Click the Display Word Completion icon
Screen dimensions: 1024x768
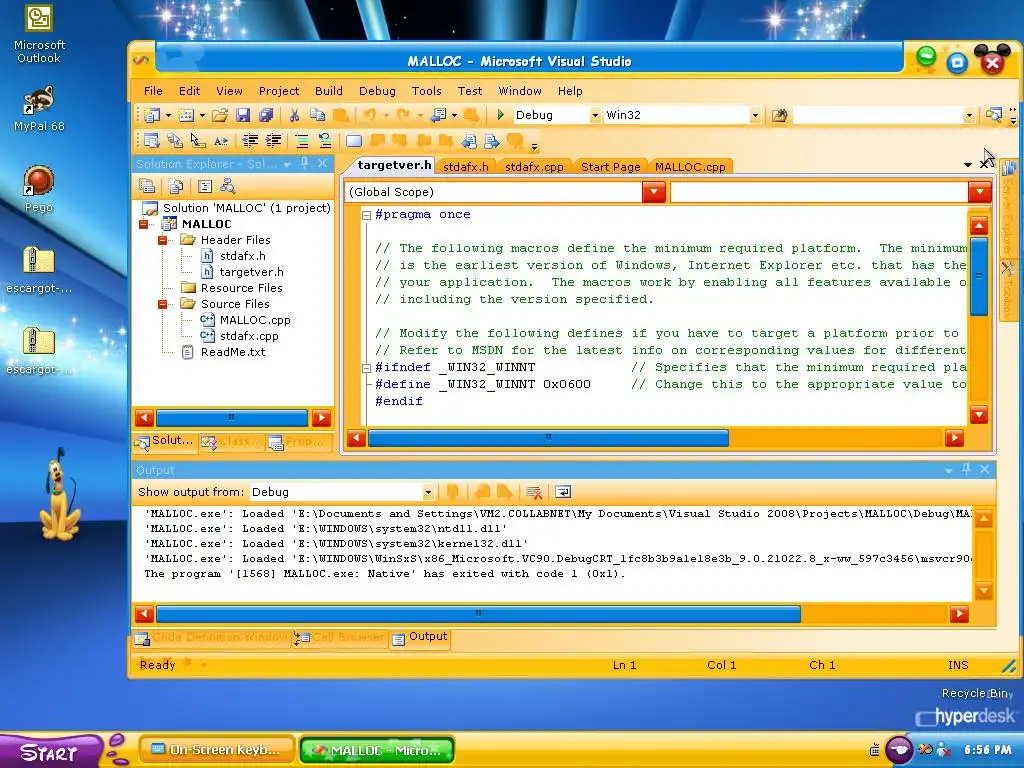221,140
